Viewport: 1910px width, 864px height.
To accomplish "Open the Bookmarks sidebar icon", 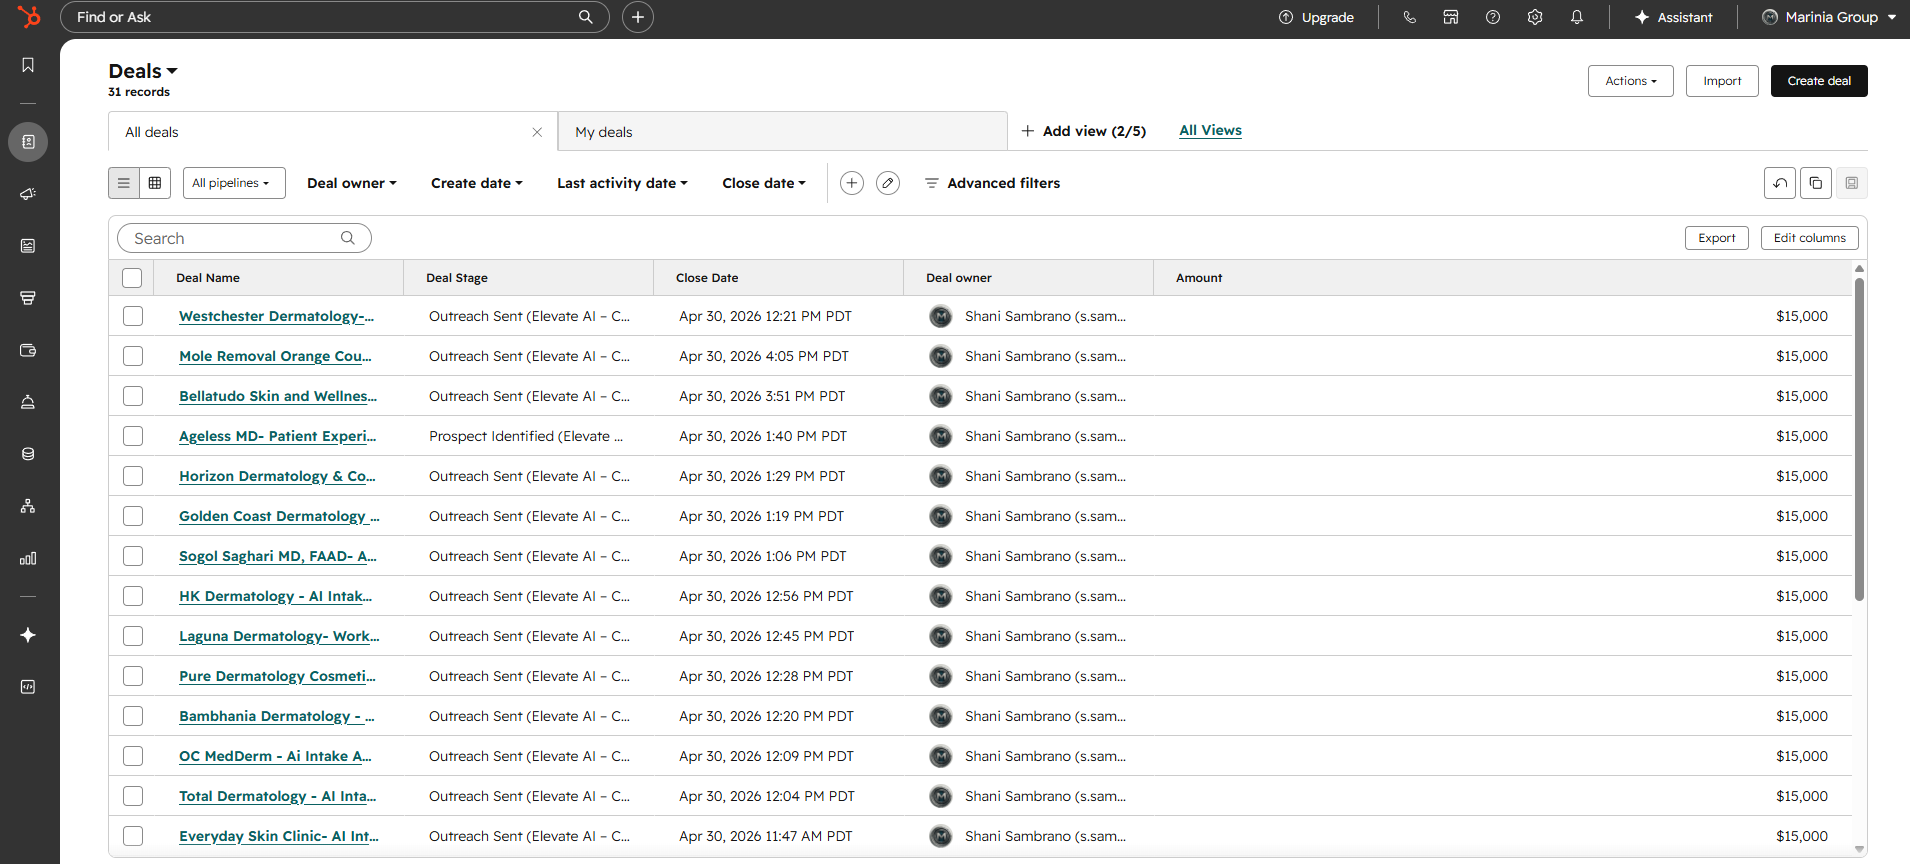I will tap(28, 65).
